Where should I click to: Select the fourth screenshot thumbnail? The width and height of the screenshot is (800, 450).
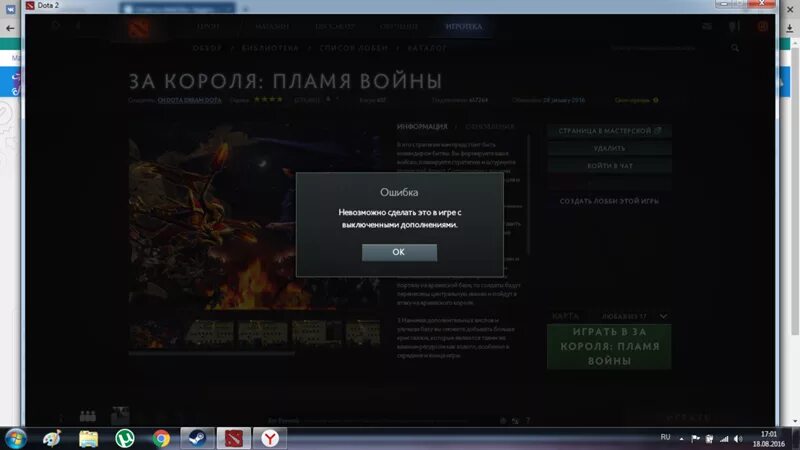click(316, 333)
